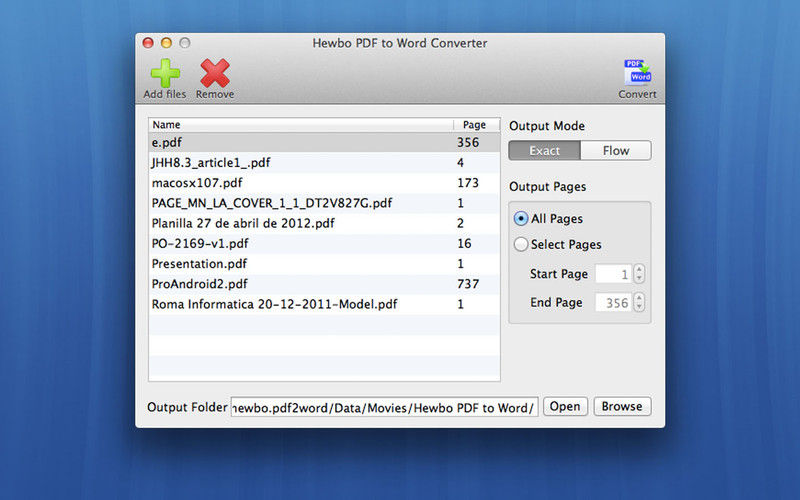The height and width of the screenshot is (500, 800).
Task: Switch output mode to Exact
Action: [544, 151]
